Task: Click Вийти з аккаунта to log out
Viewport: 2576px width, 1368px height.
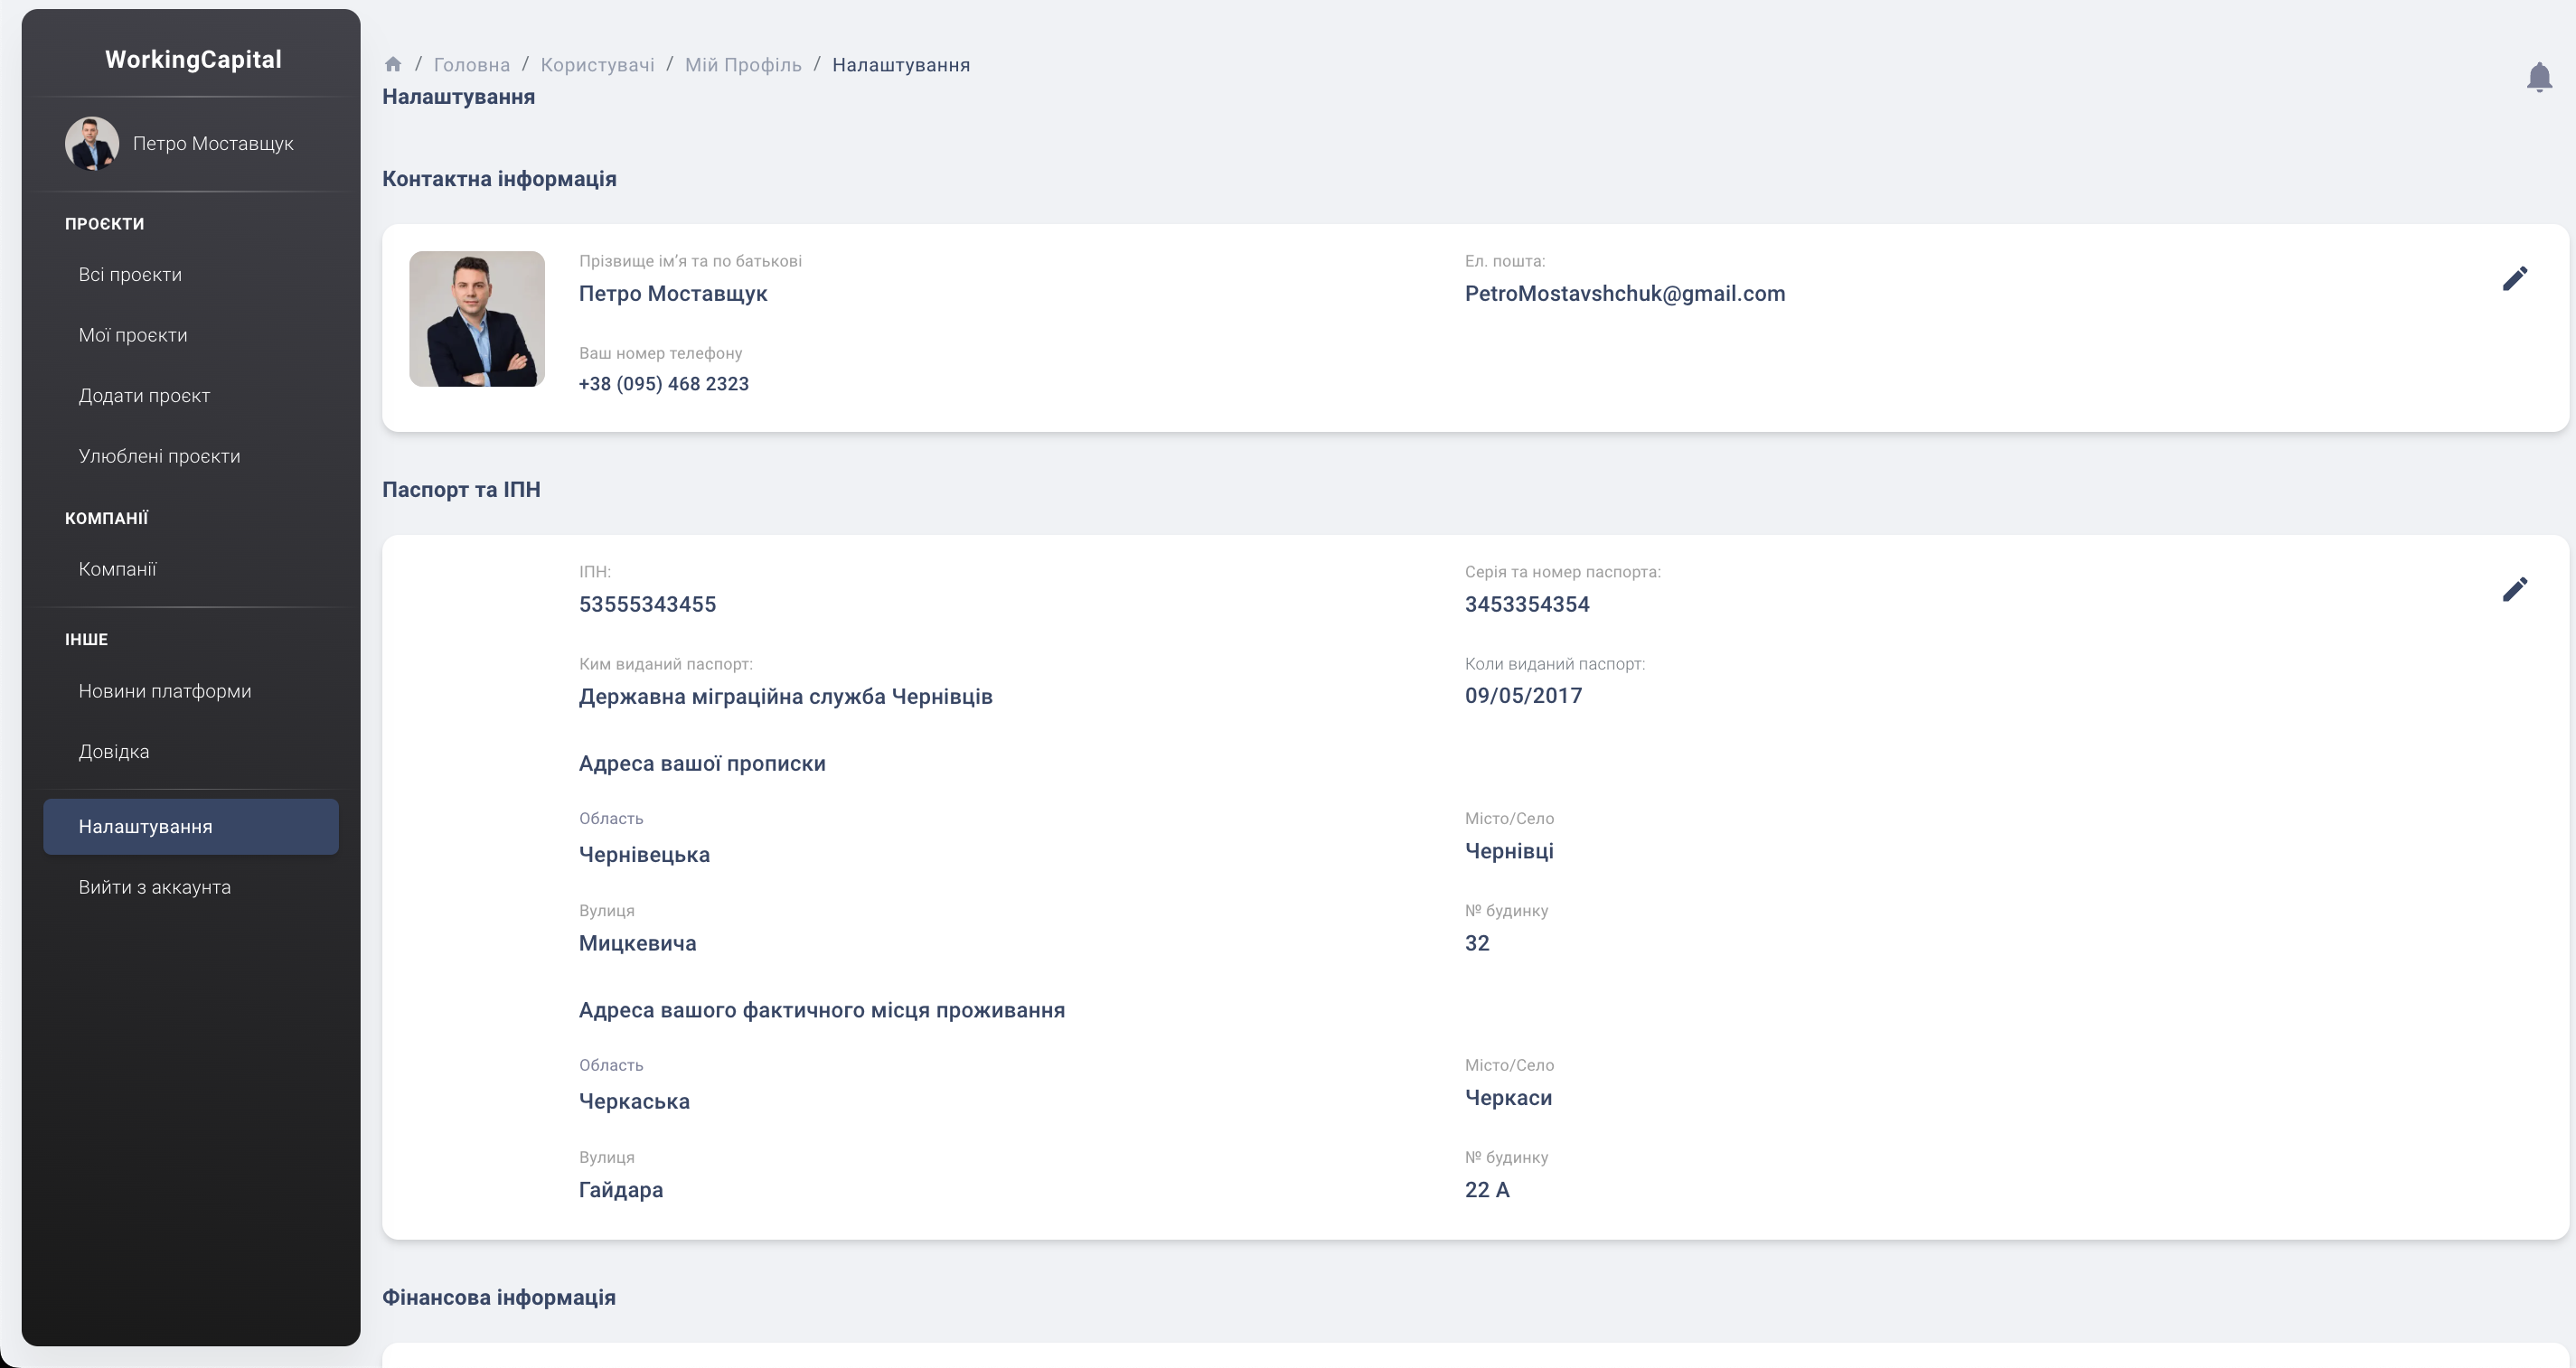Action: 155,888
